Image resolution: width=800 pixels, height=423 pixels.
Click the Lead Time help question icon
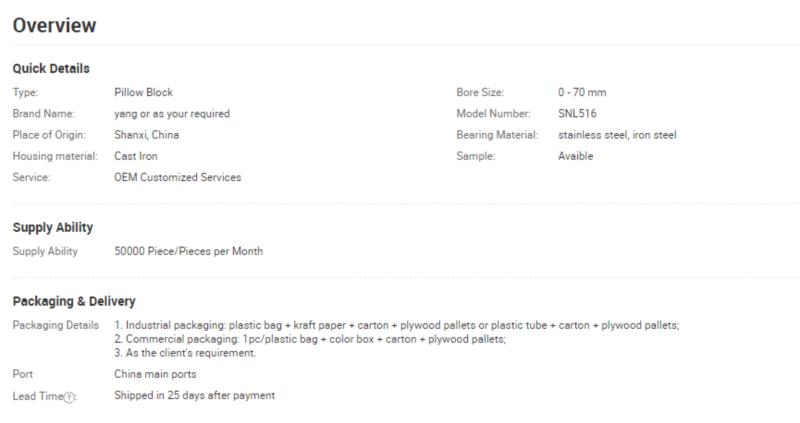click(69, 397)
